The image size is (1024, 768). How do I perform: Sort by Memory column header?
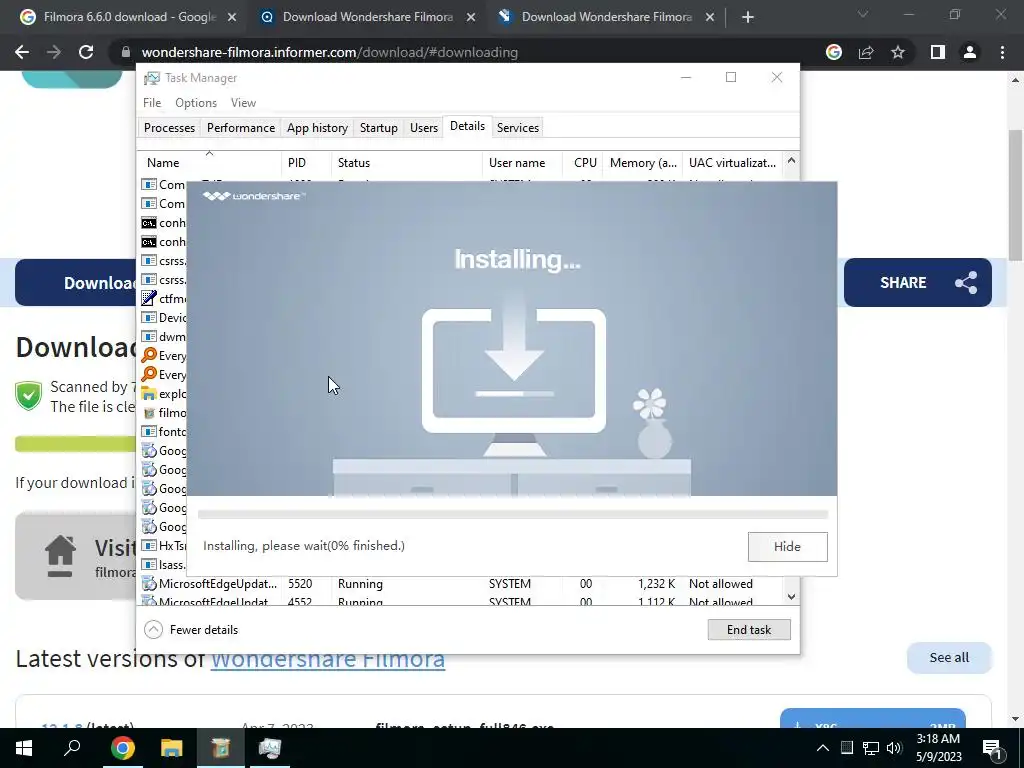coord(643,163)
